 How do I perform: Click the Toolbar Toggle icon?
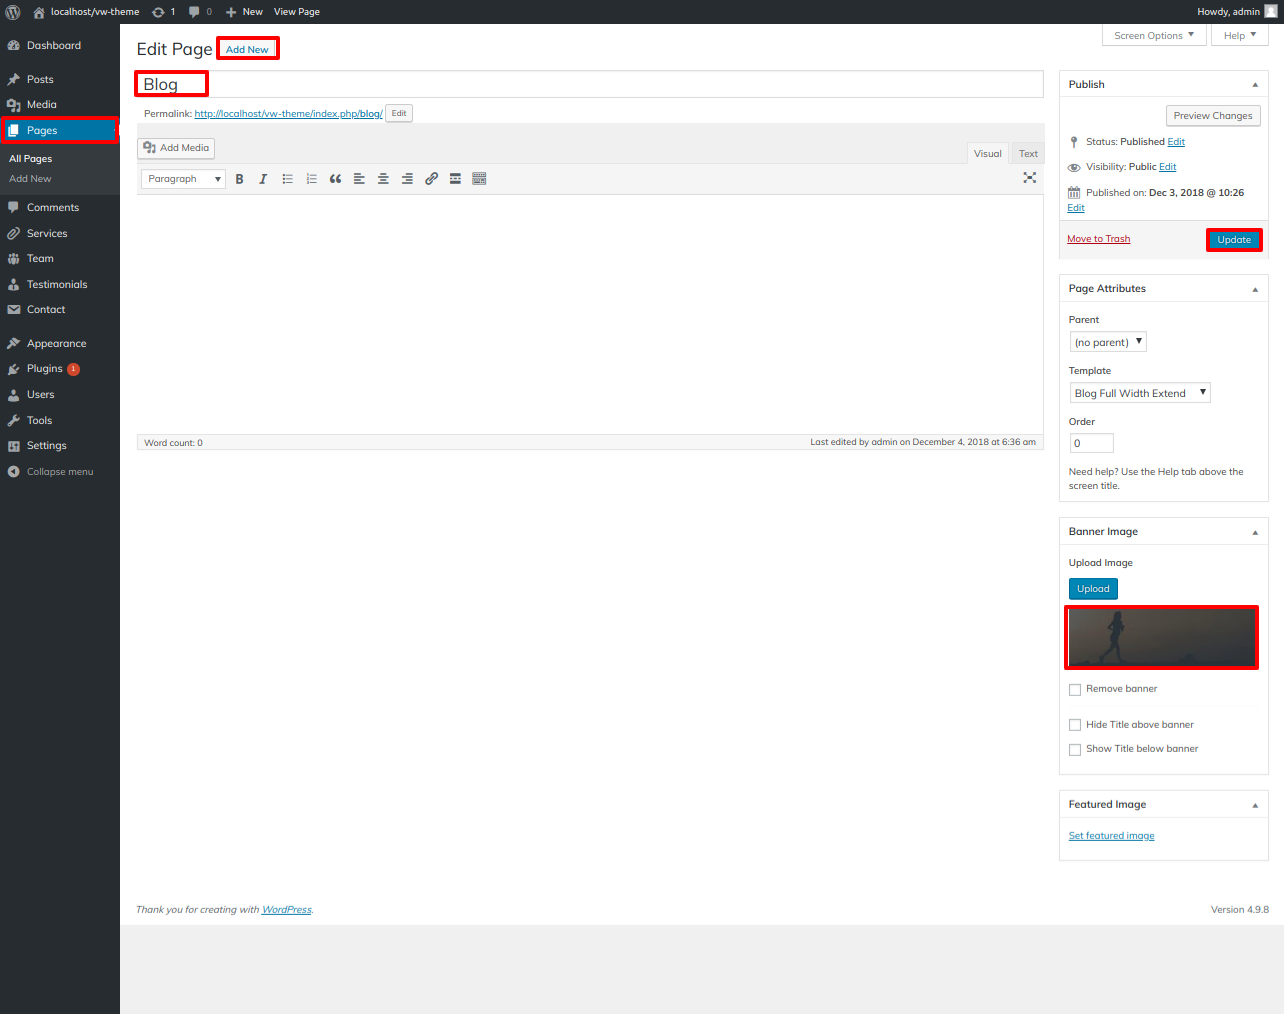479,179
